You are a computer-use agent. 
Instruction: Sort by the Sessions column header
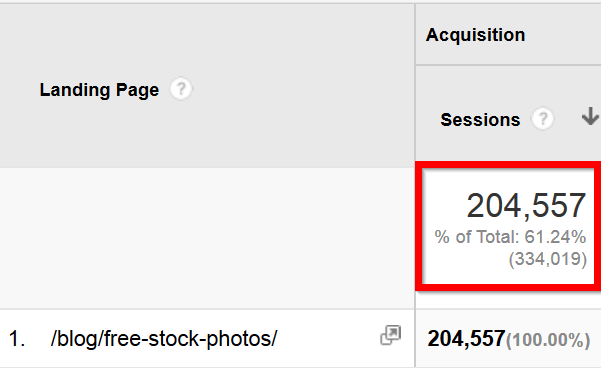click(x=480, y=120)
